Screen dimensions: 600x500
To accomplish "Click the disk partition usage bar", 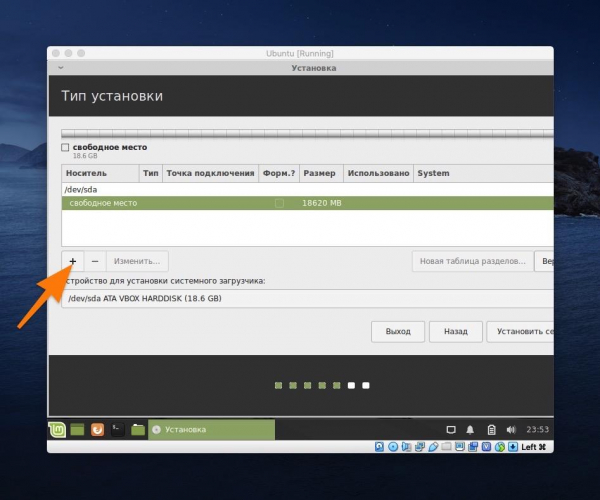I will coord(307,134).
